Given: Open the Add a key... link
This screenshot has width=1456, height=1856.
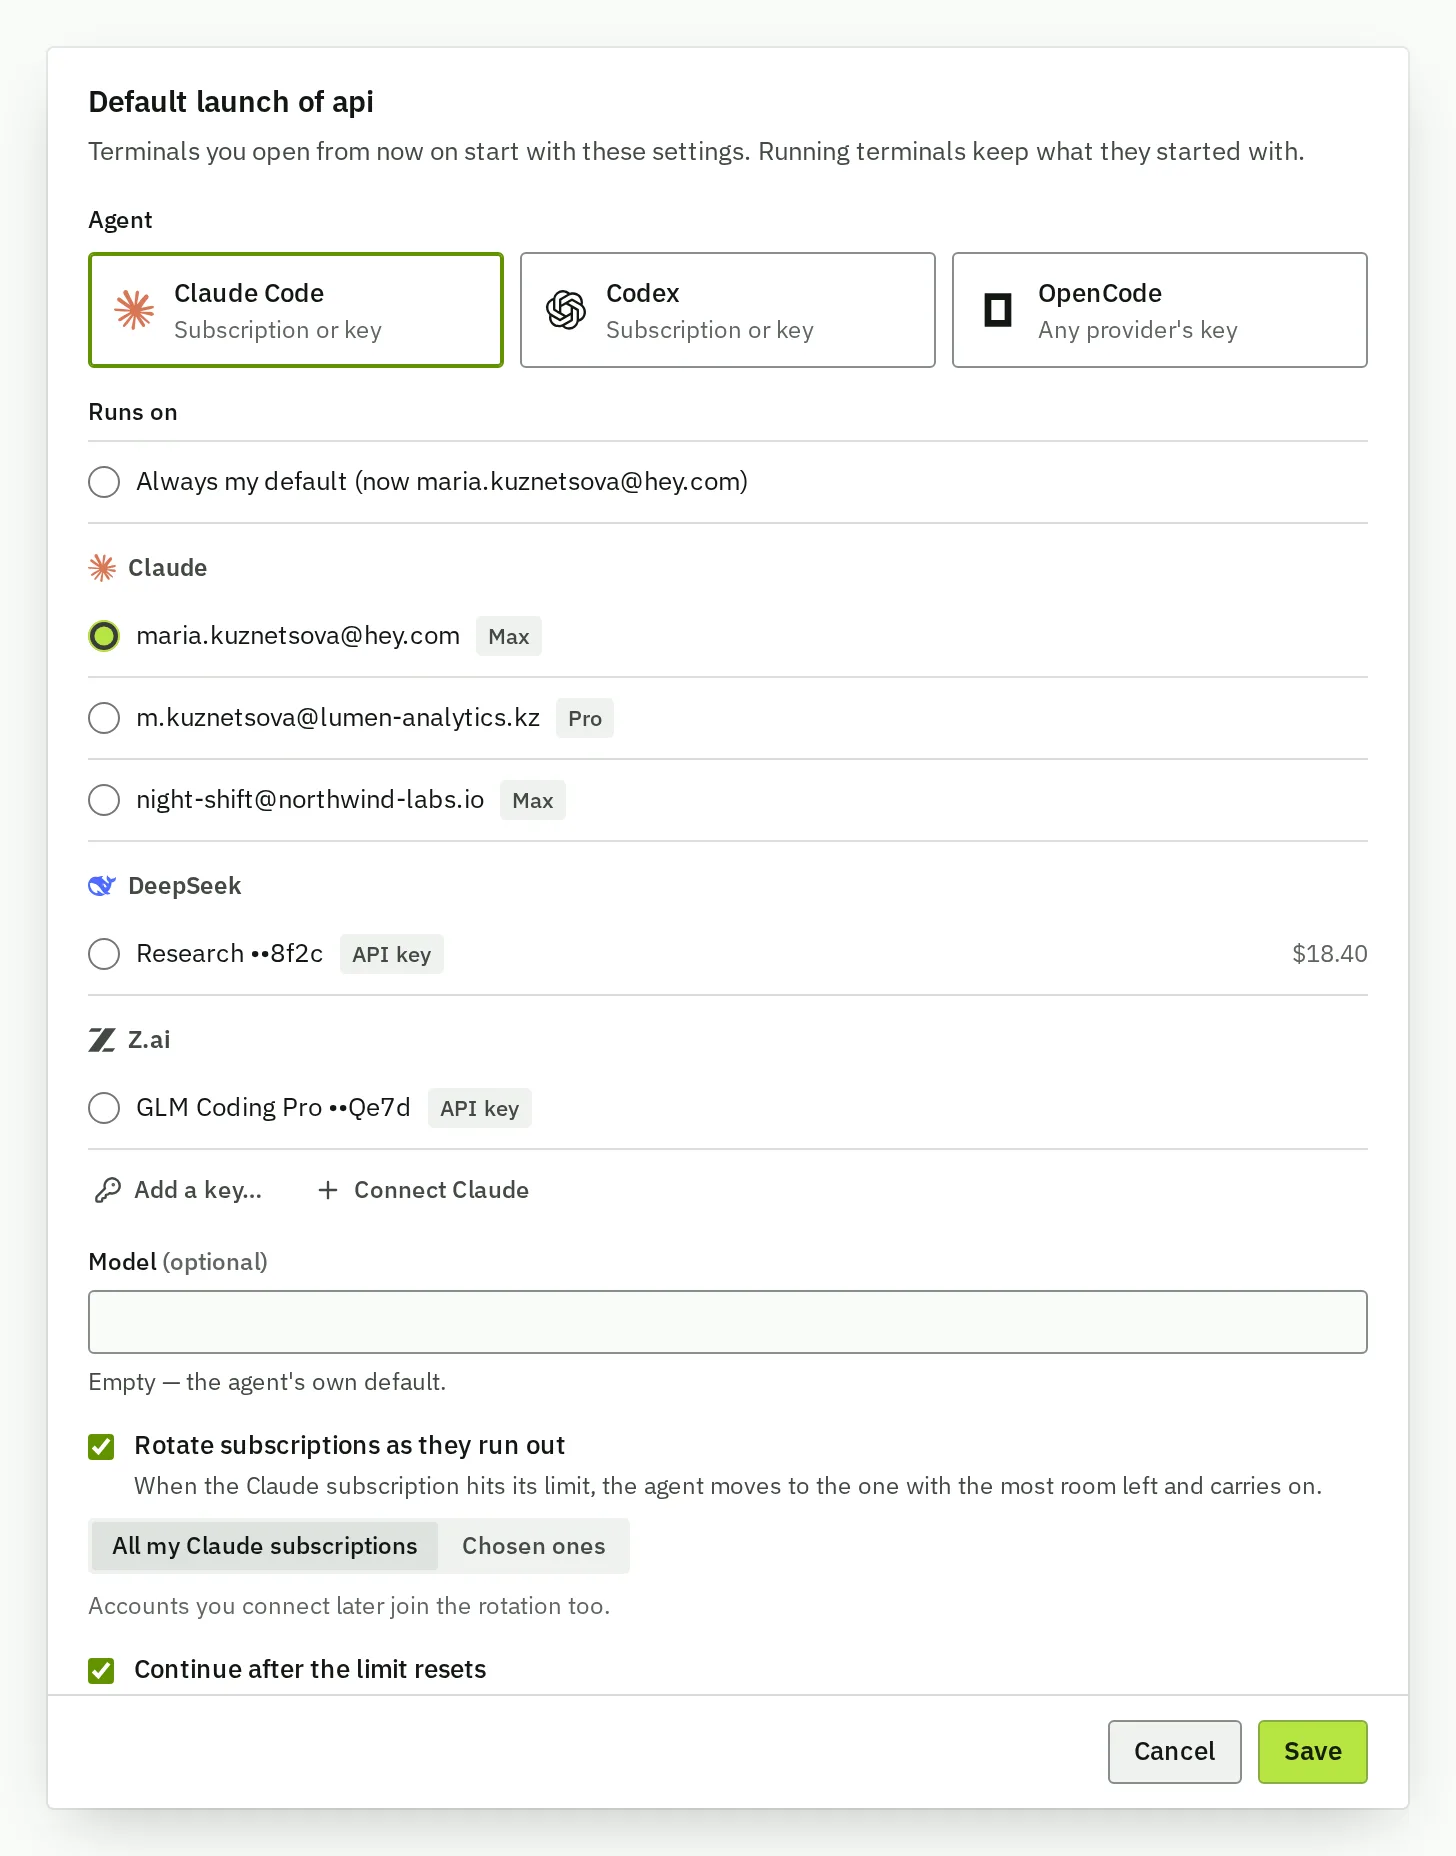Looking at the screenshot, I should pos(178,1190).
